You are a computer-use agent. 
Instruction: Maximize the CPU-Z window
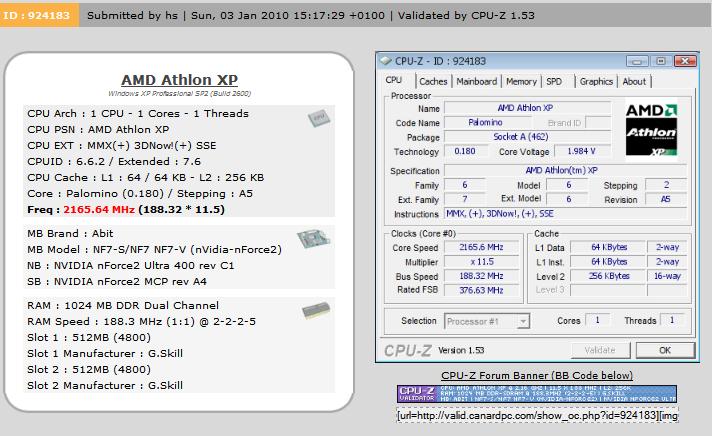661,61
